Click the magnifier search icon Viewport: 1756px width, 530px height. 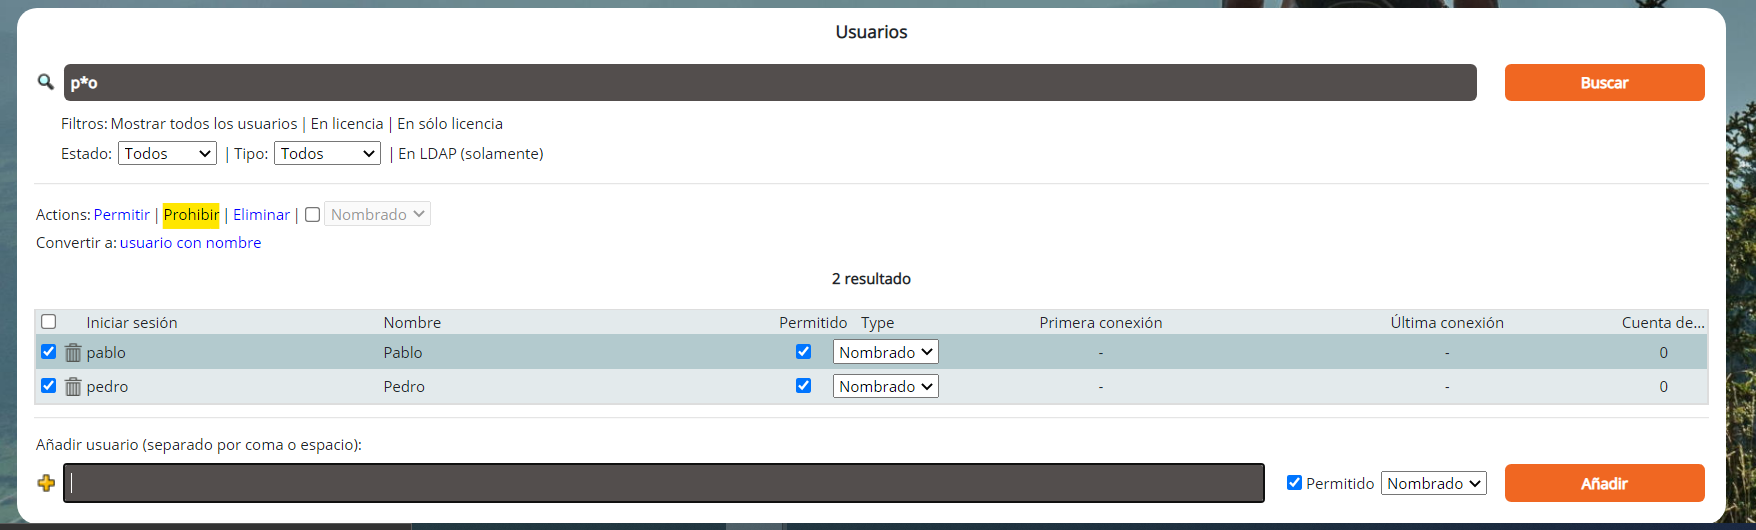[x=45, y=82]
